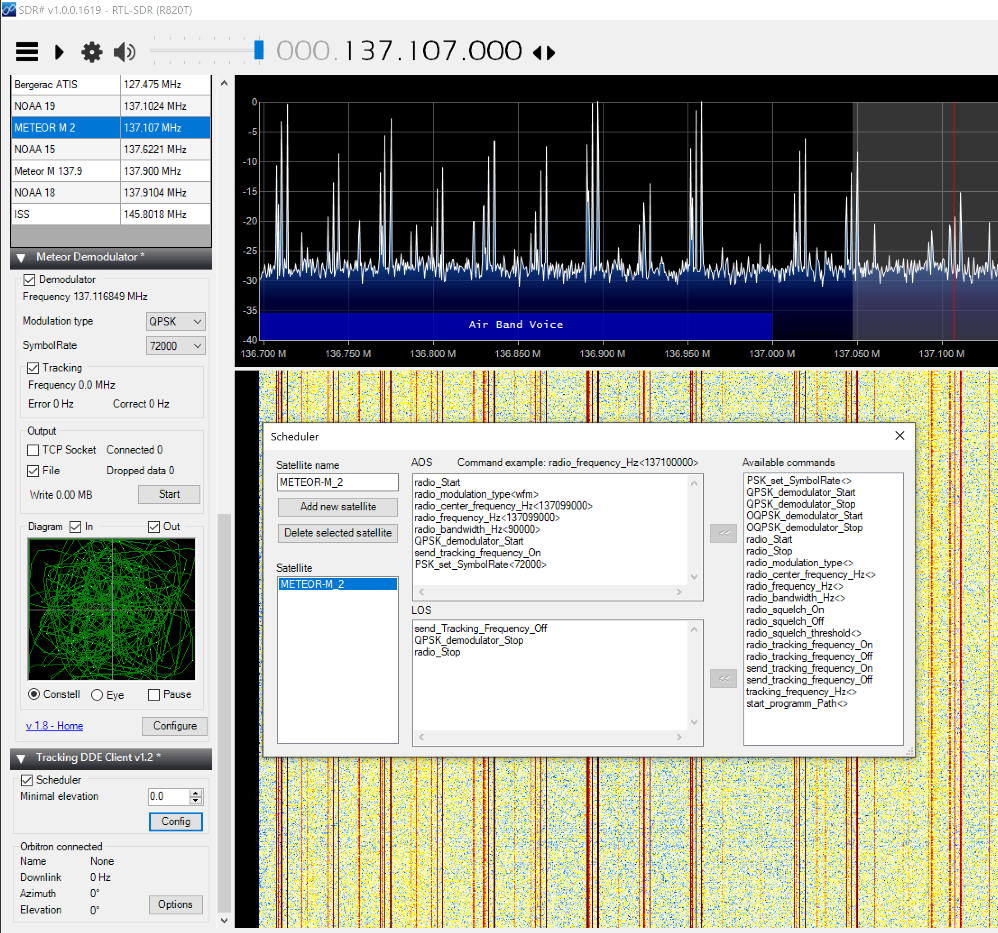Mute audio with the speaker icon
Image resolution: width=998 pixels, height=933 pixels.
pos(125,52)
